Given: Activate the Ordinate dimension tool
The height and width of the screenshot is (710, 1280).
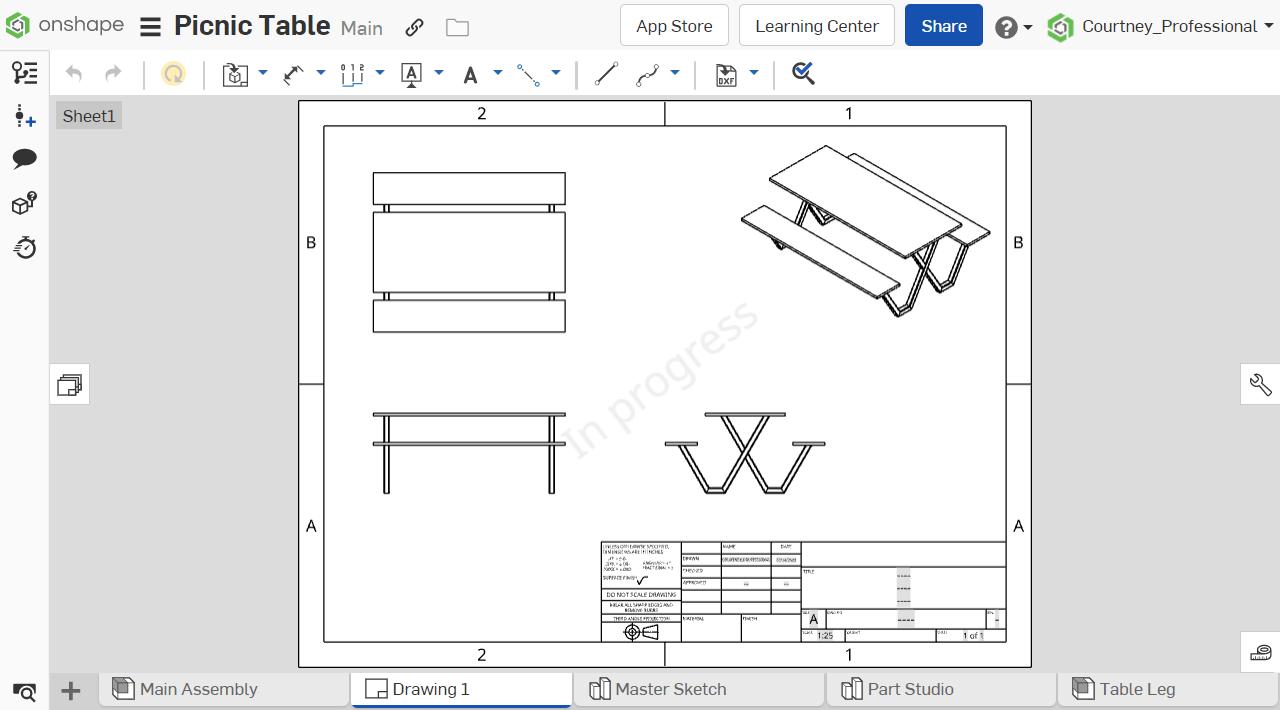Looking at the screenshot, I should [x=353, y=74].
